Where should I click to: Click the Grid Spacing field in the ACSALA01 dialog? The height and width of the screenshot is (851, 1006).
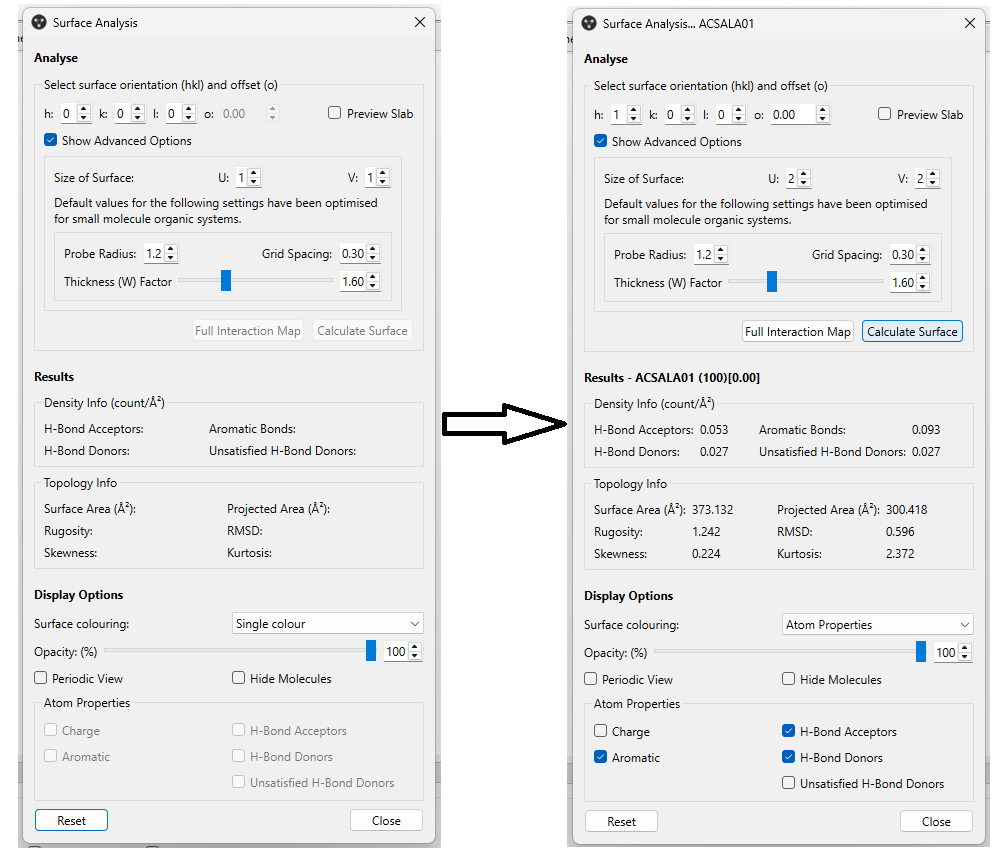(903, 255)
